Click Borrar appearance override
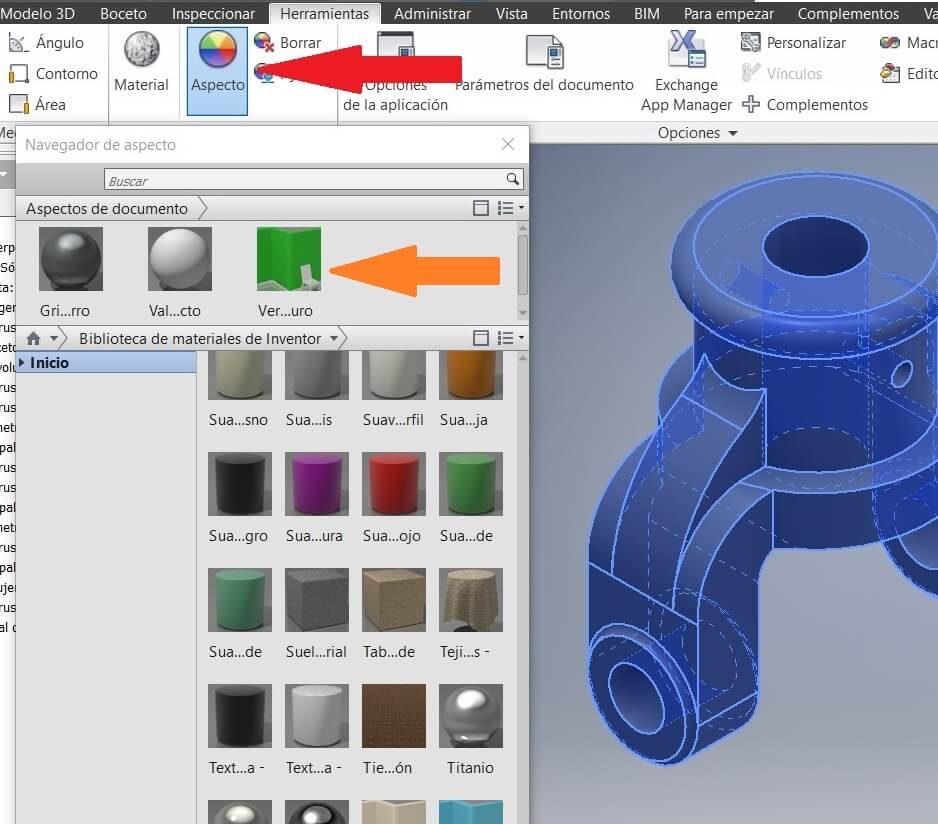The width and height of the screenshot is (938, 824). 288,42
